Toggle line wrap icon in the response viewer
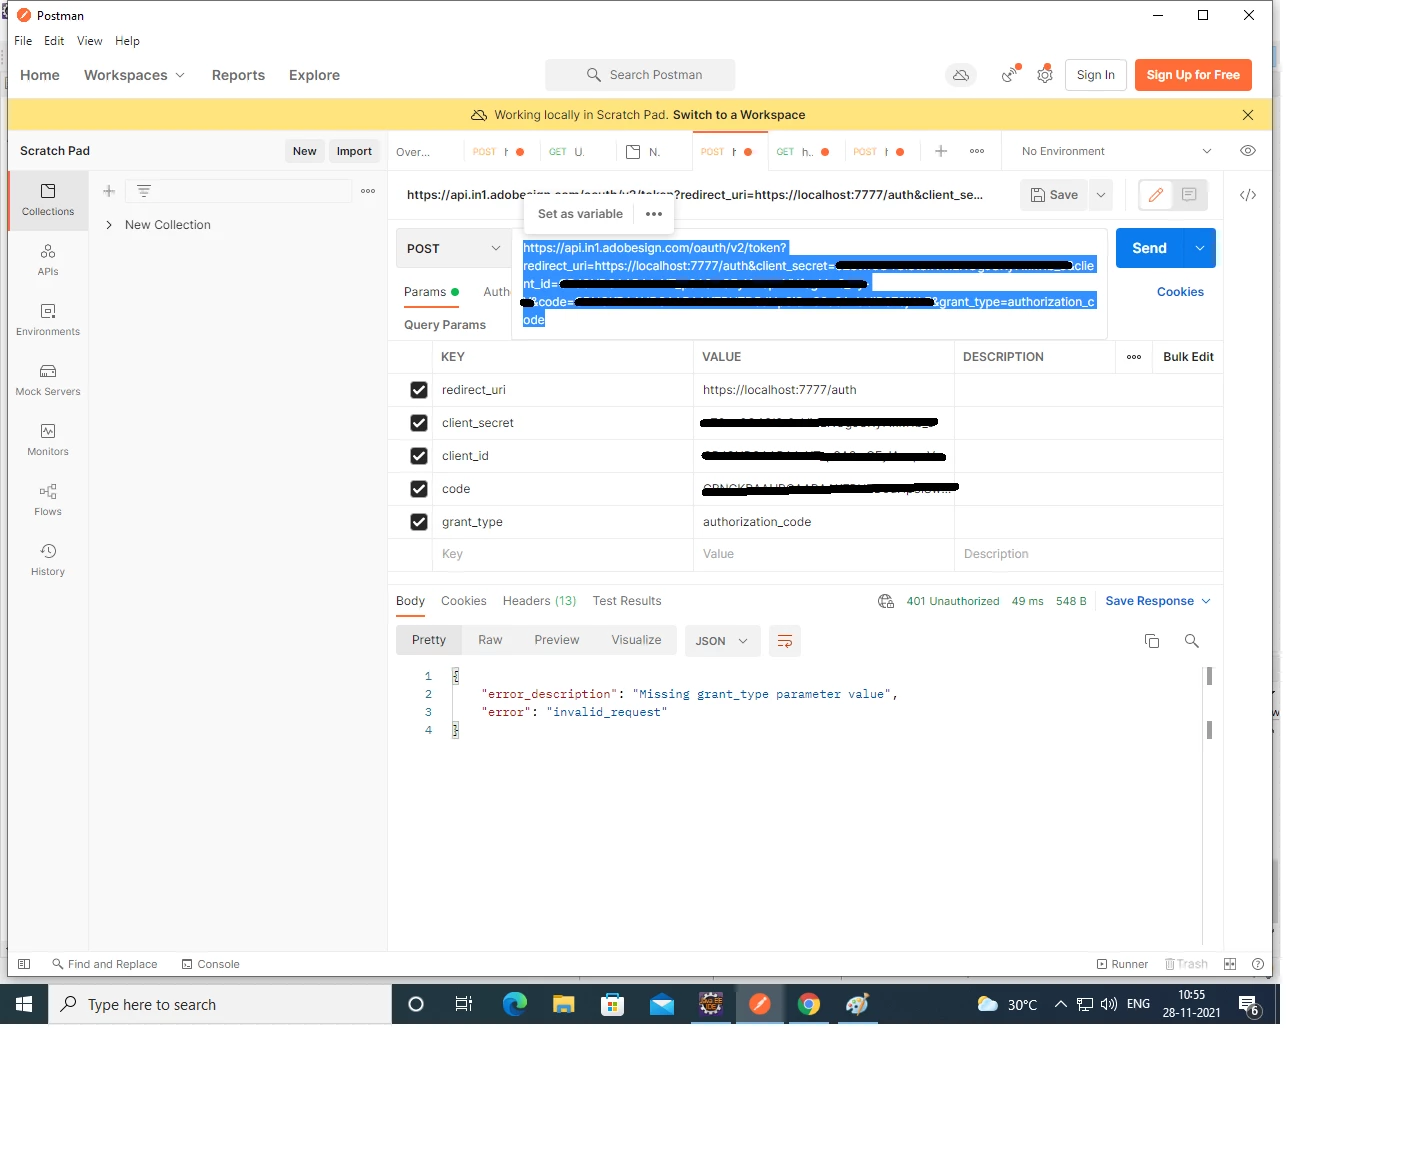The height and width of the screenshot is (1156, 1410). click(x=785, y=641)
